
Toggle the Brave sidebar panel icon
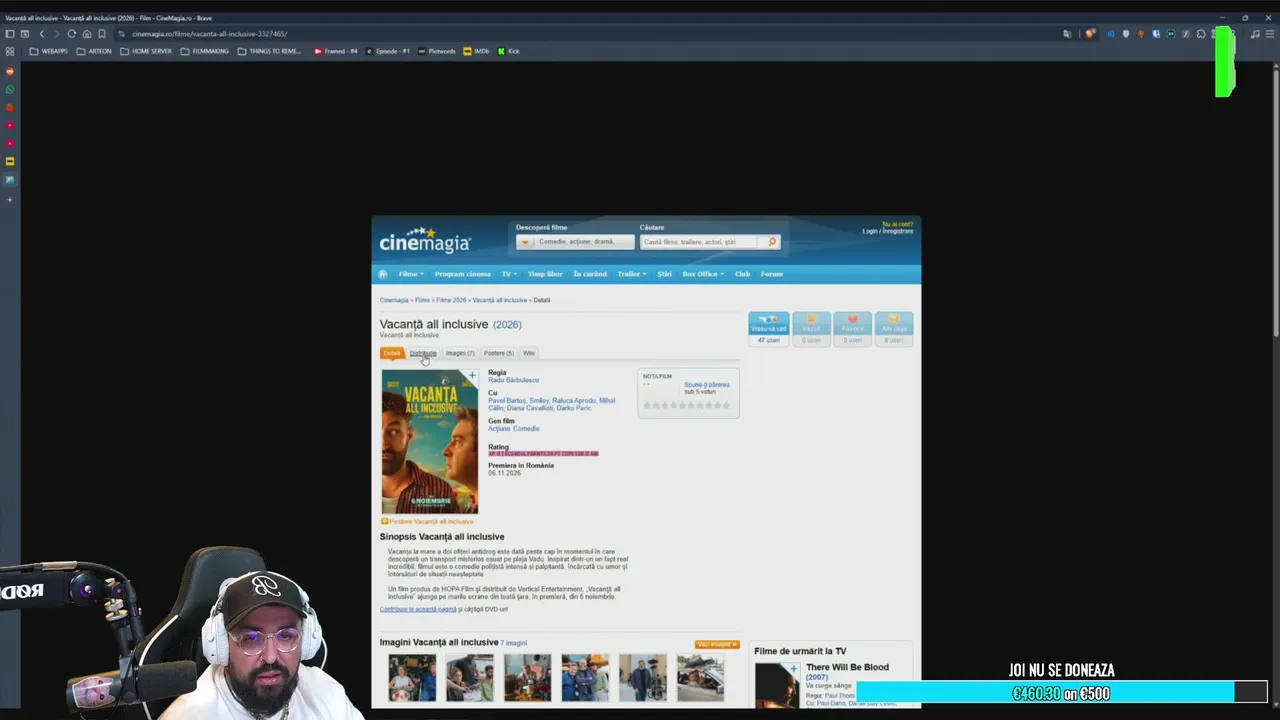tap(10, 34)
